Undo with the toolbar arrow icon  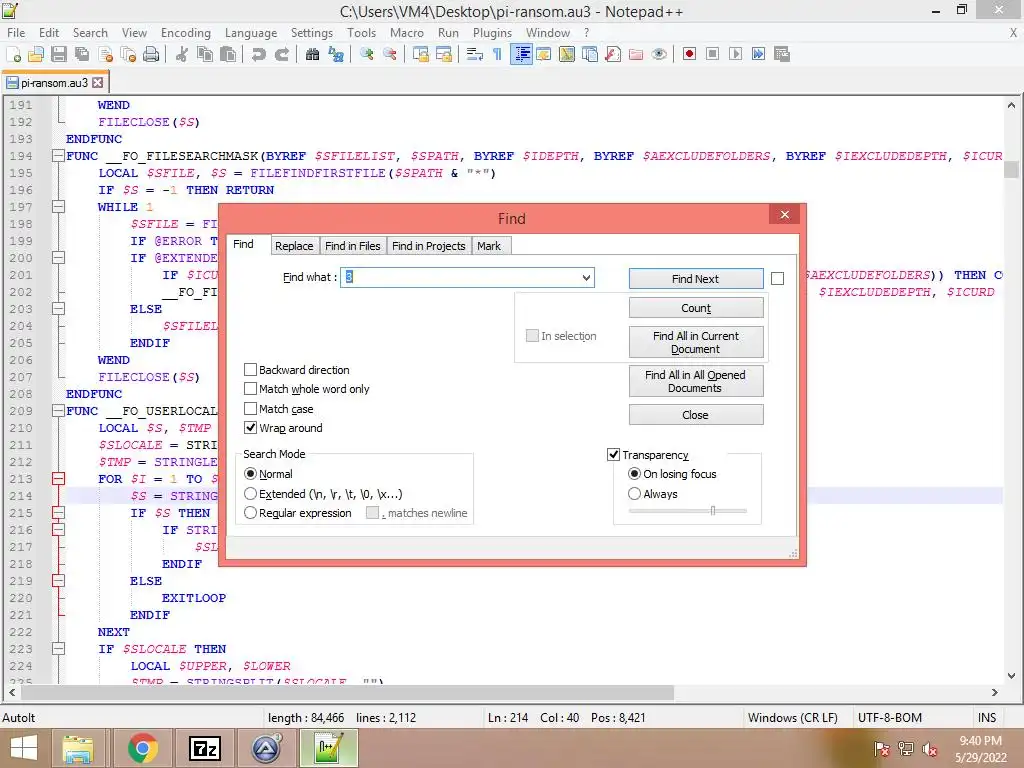click(259, 54)
